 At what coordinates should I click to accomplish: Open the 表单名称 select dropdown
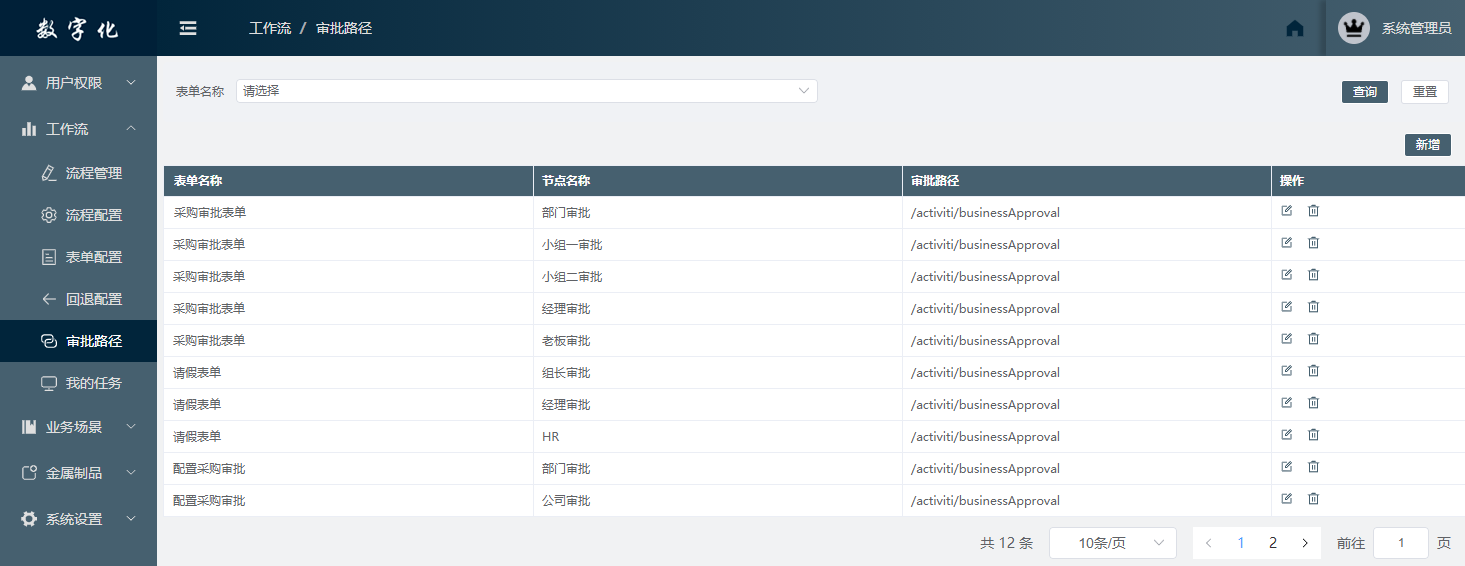coord(526,91)
